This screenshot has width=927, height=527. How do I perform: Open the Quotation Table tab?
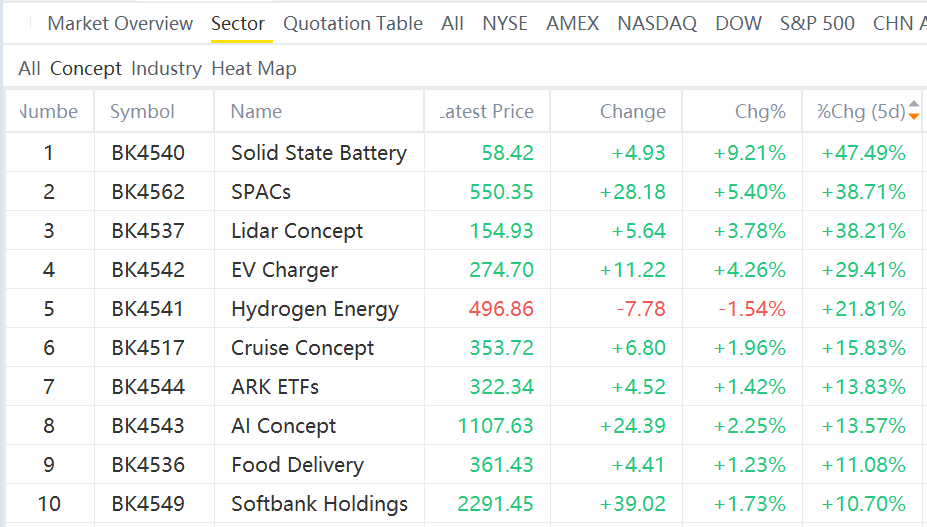coord(353,23)
